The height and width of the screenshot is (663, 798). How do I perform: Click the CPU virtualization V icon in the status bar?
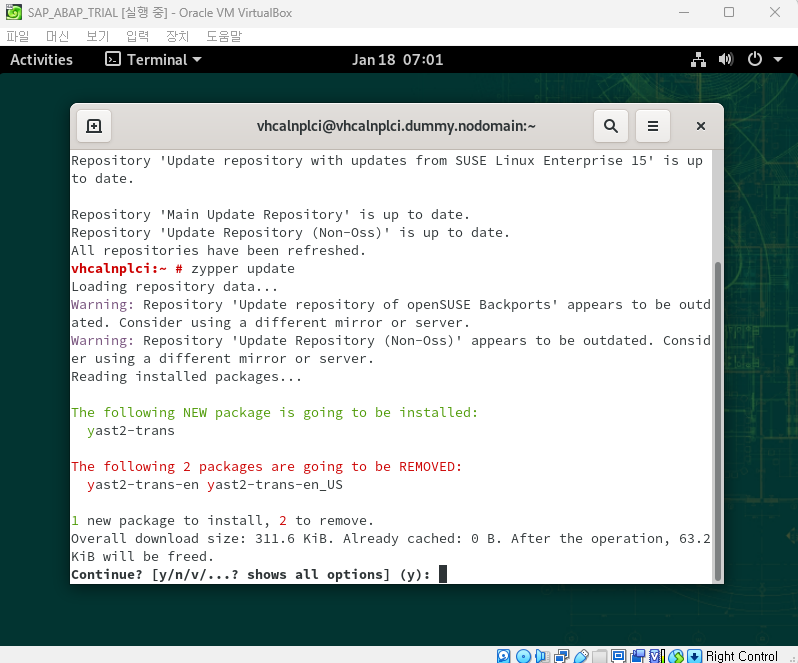[x=657, y=656]
